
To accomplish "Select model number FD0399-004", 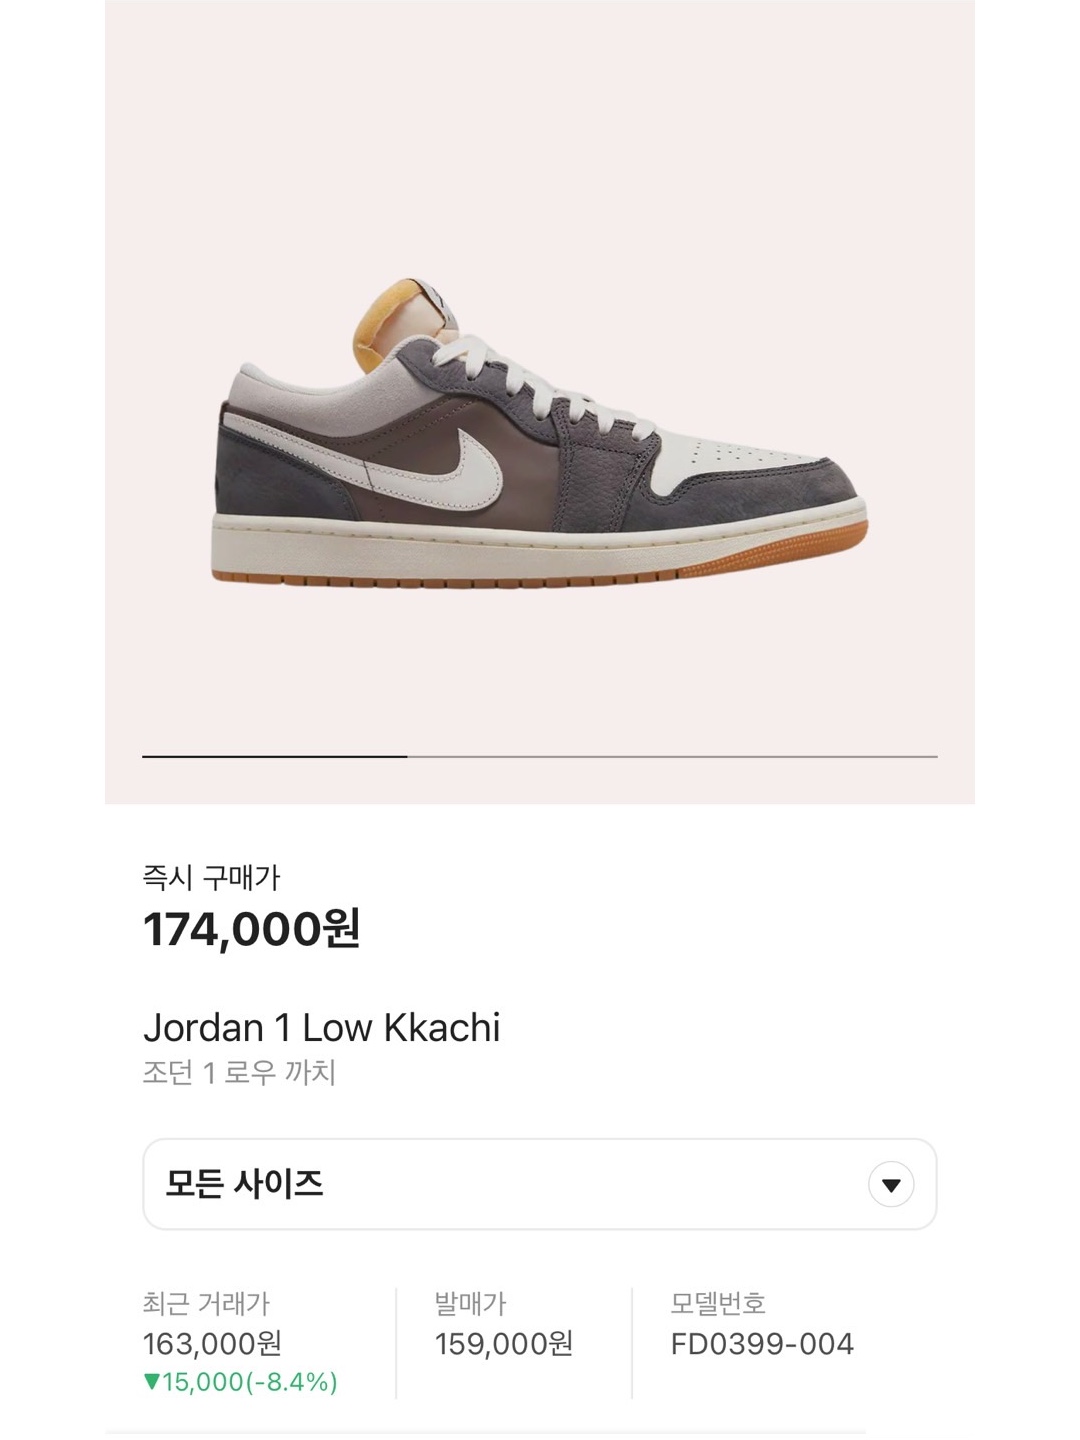I will click(x=762, y=1343).
